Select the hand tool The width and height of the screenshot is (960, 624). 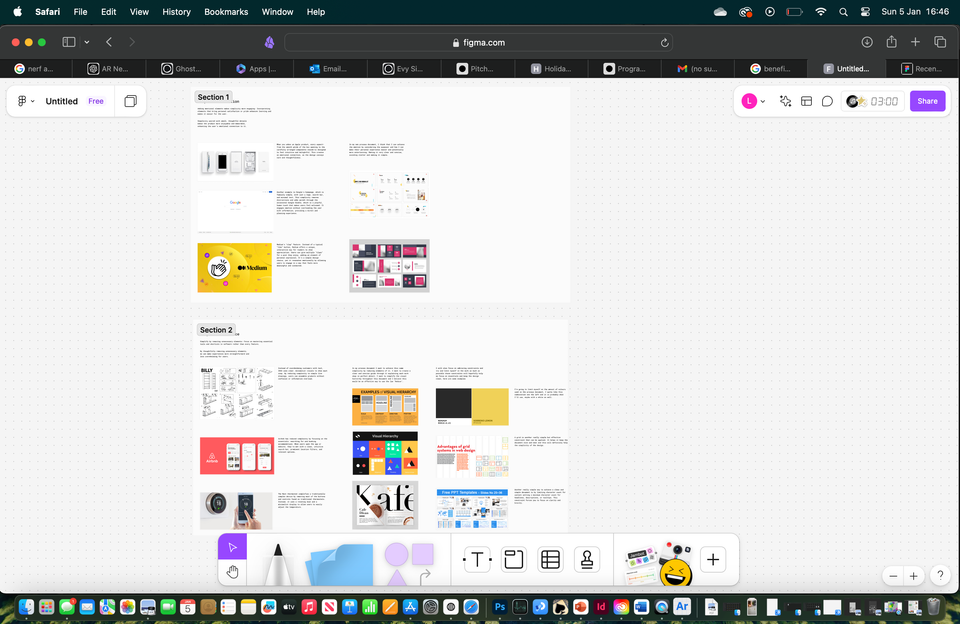[x=232, y=572]
